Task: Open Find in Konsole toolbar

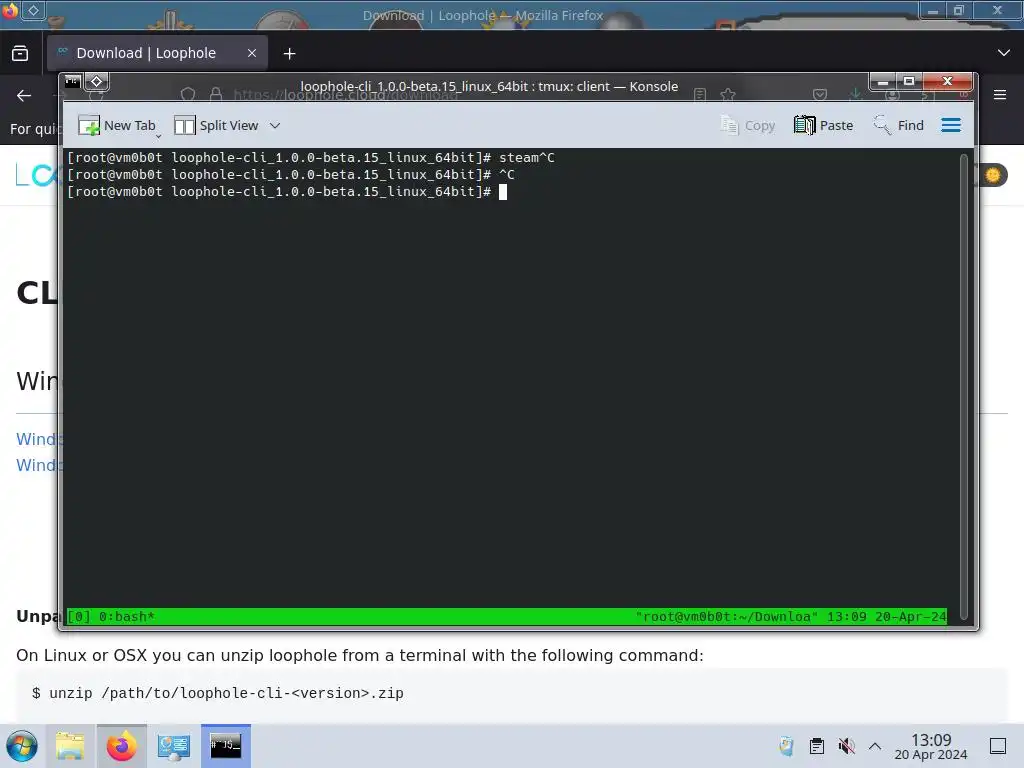Action: pyautogui.click(x=899, y=125)
